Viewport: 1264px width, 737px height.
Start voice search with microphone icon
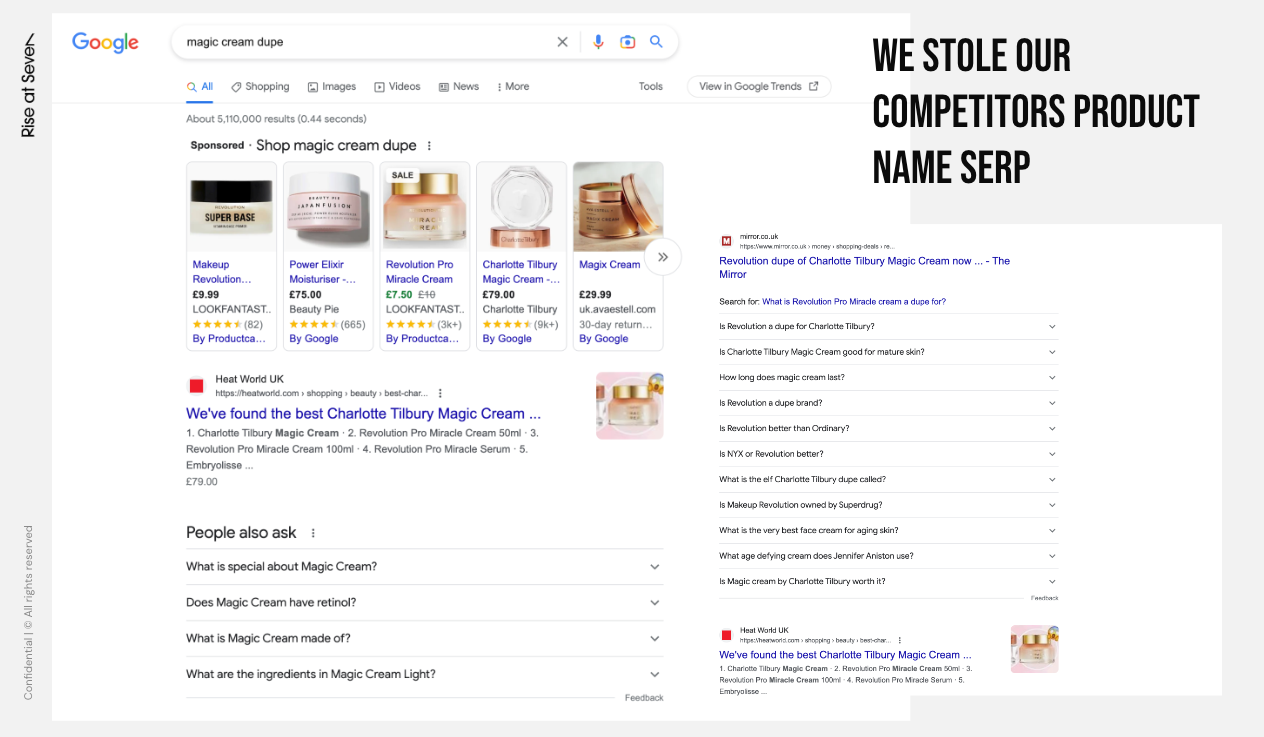pos(598,42)
